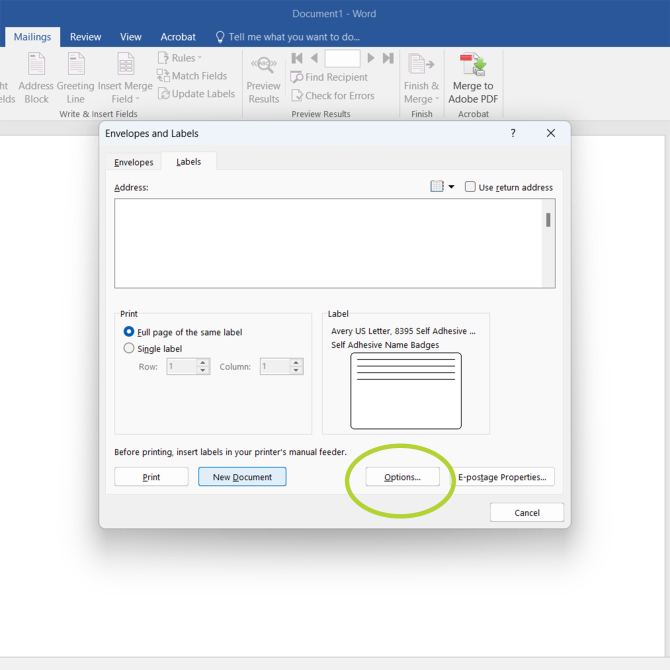The height and width of the screenshot is (670, 670).
Task: Open the Acrobat ribbon tab
Action: (x=178, y=37)
